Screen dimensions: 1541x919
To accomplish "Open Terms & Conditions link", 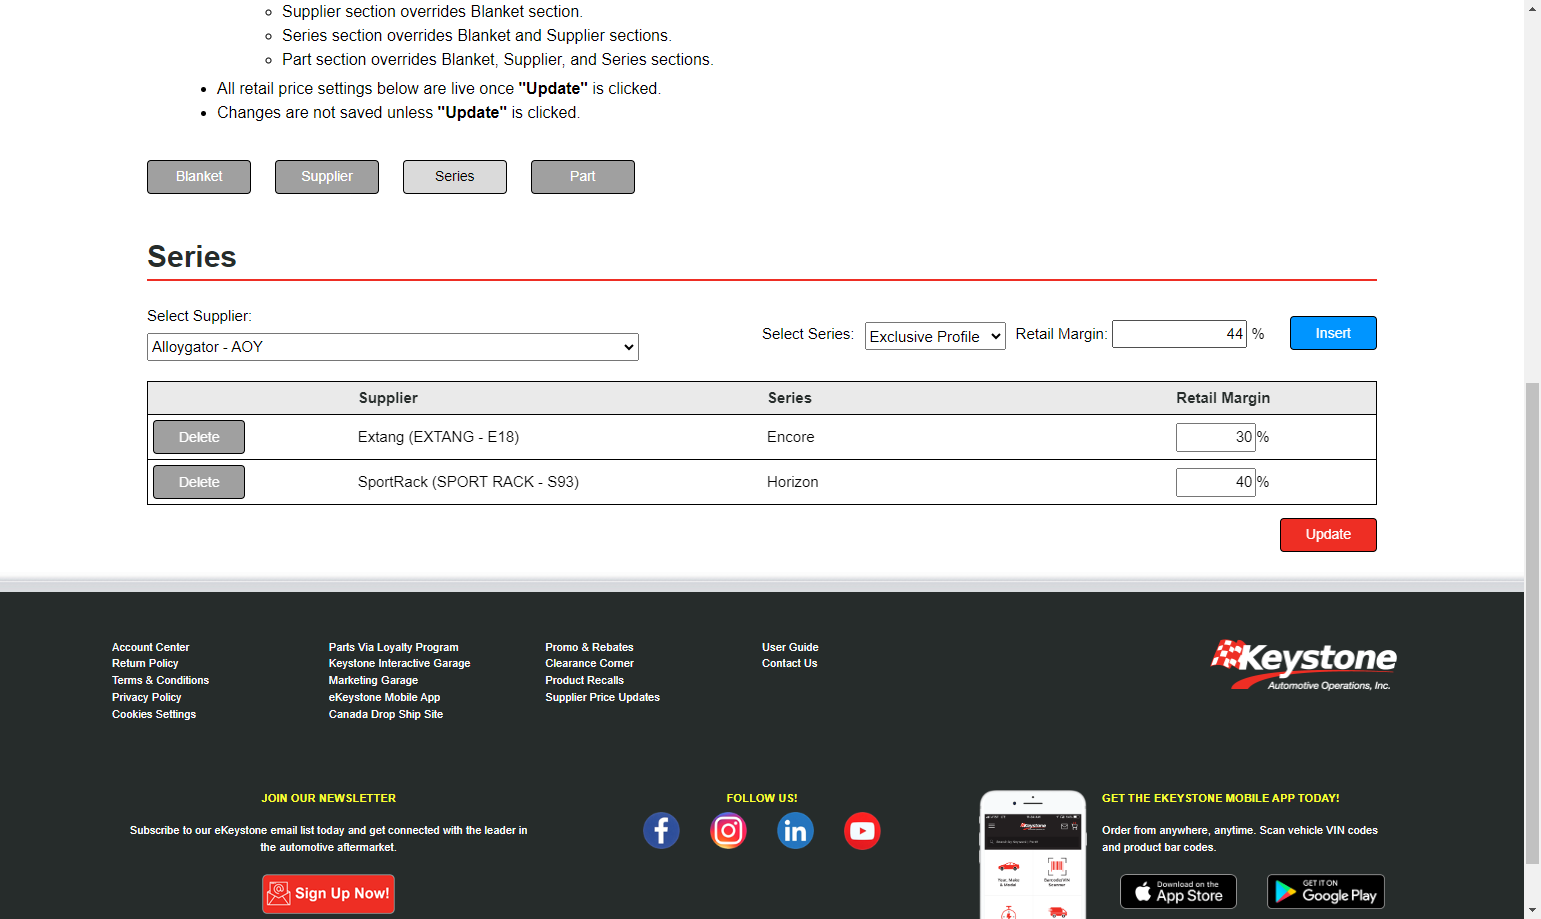I will pos(160,680).
